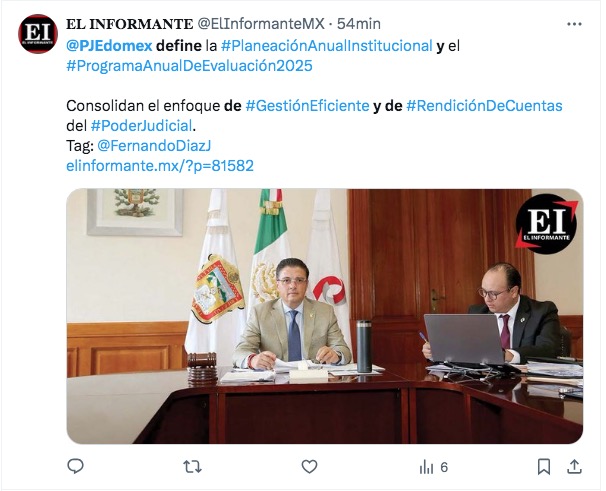Open hashtag #PoderJudicial

[x=141, y=126]
